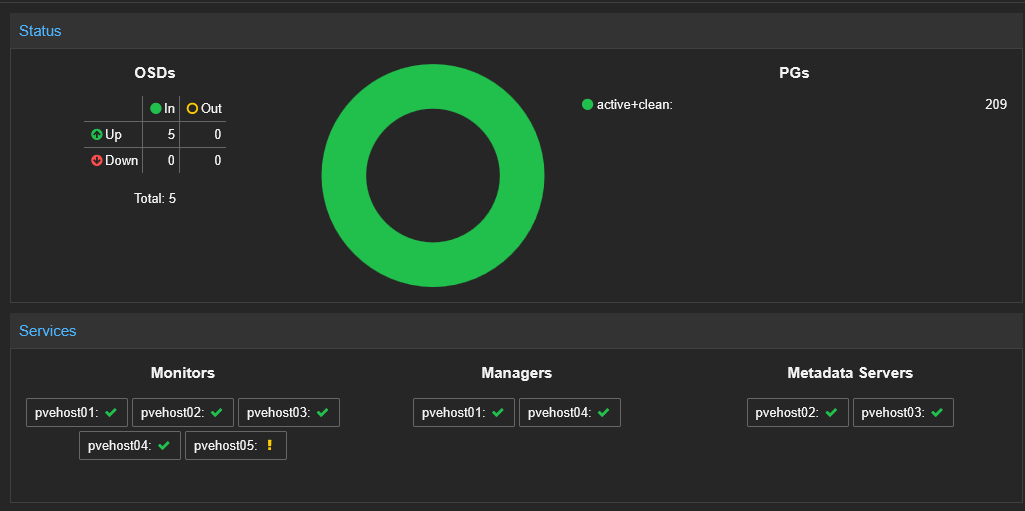Click the Down/In cell showing 0
The image size is (1025, 511).
(161, 160)
